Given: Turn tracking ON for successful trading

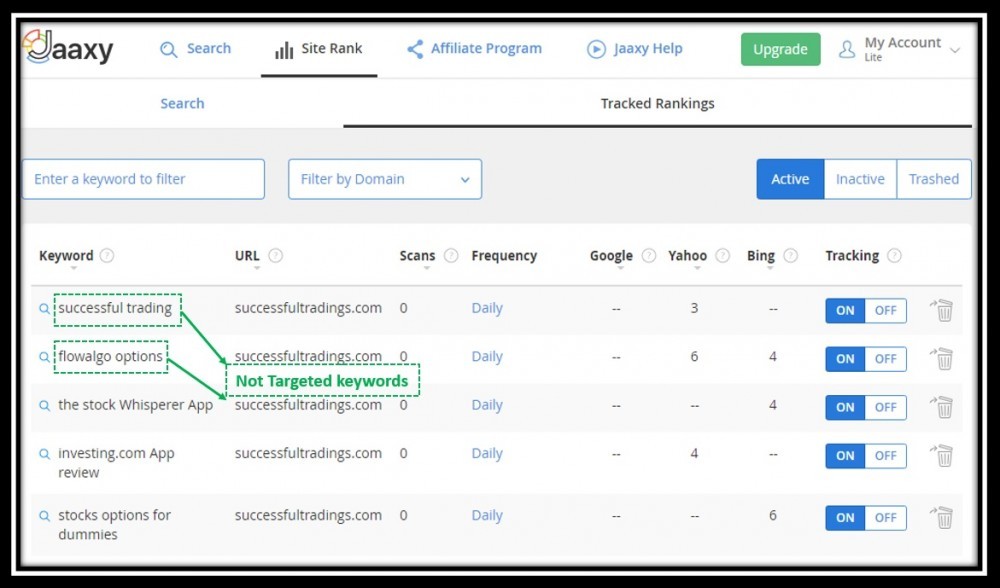Looking at the screenshot, I should tap(845, 311).
